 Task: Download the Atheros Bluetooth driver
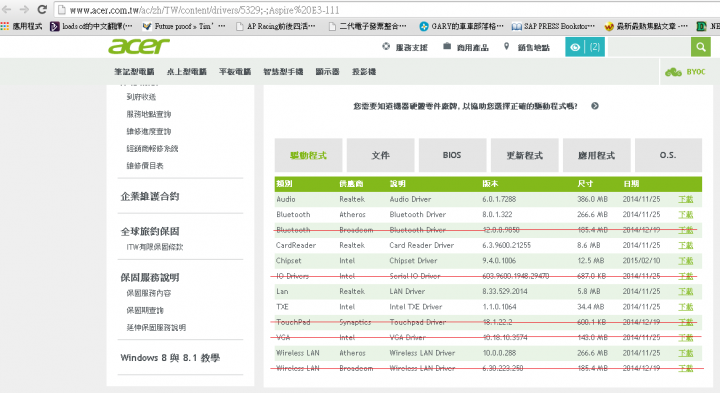tap(686, 214)
